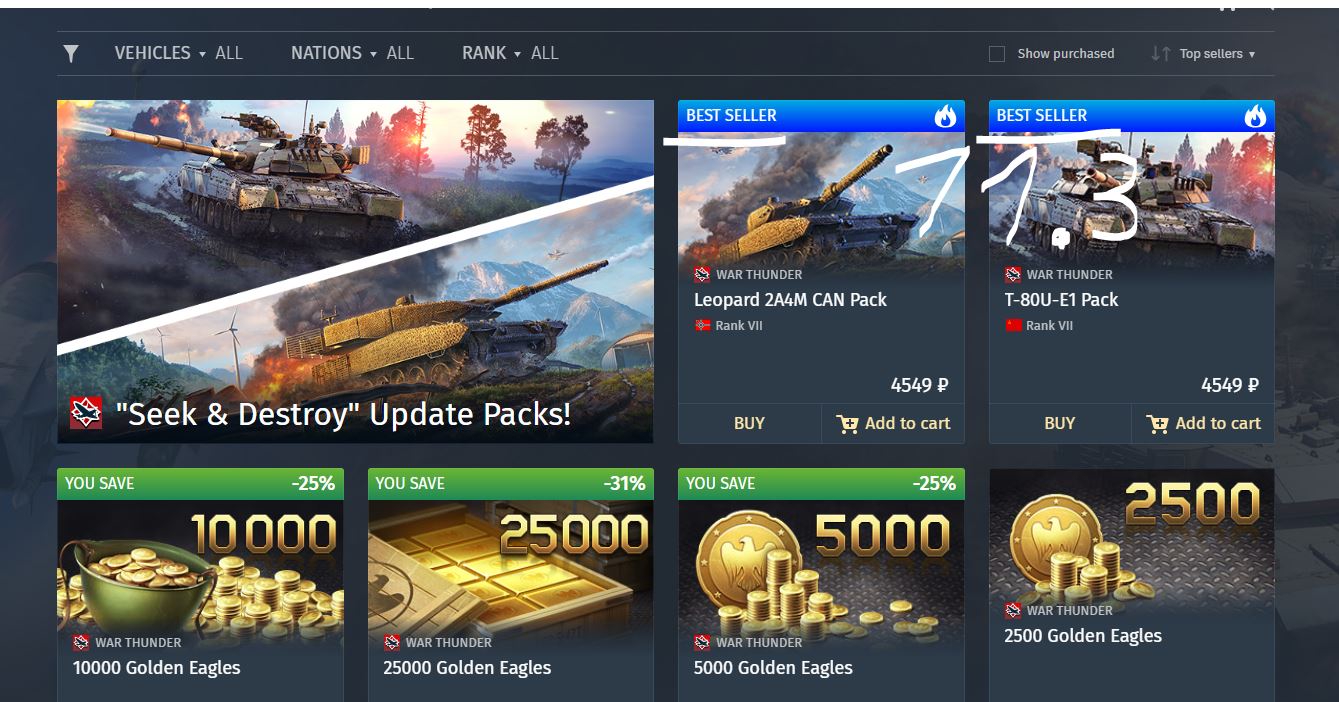
Task: Open the Leopard 2A4M CAN Pack title link
Action: click(790, 300)
